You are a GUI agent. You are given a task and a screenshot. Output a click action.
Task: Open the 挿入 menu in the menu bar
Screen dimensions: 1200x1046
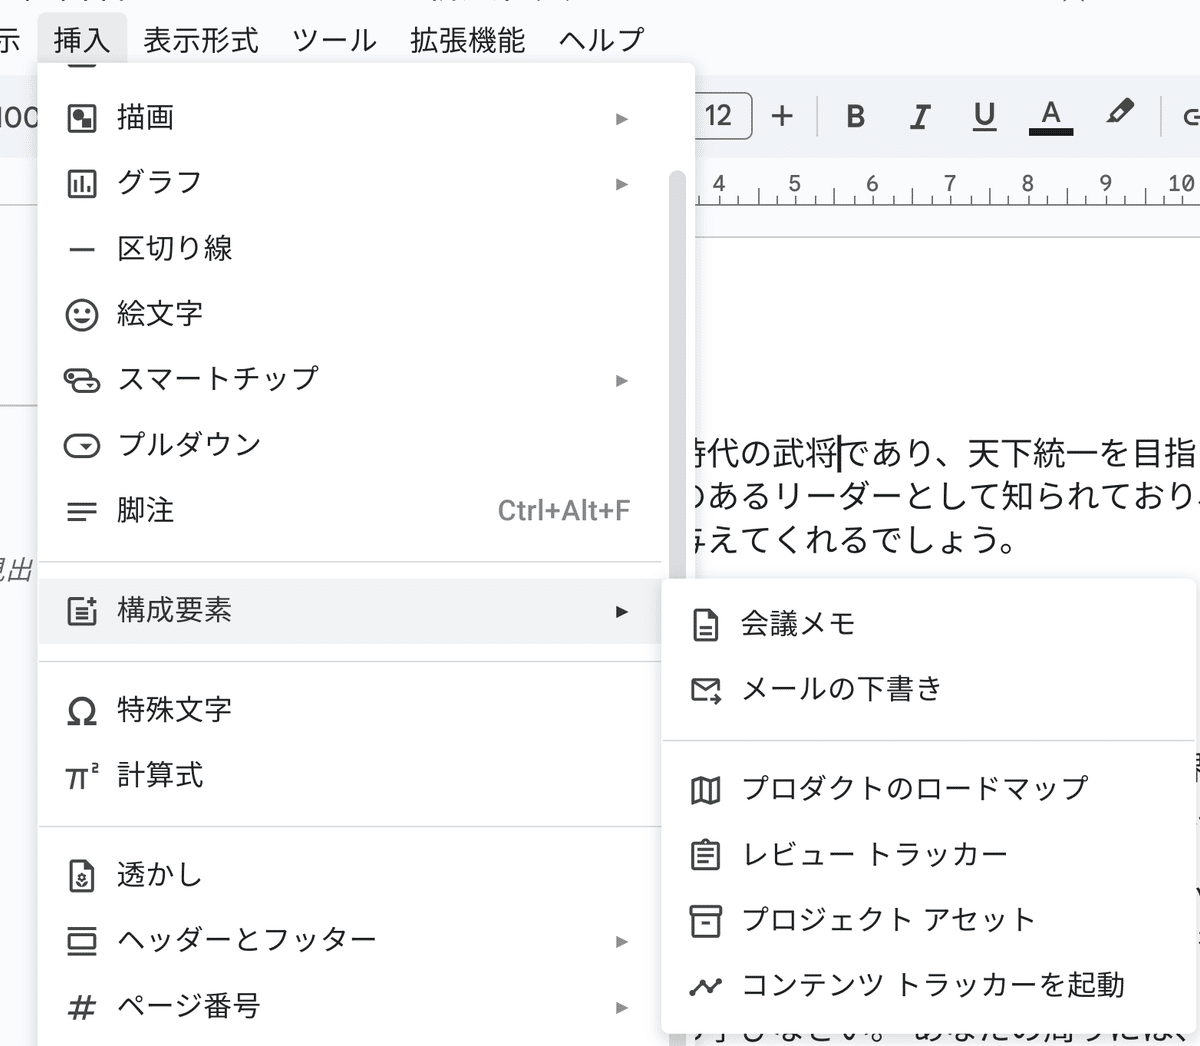[82, 40]
